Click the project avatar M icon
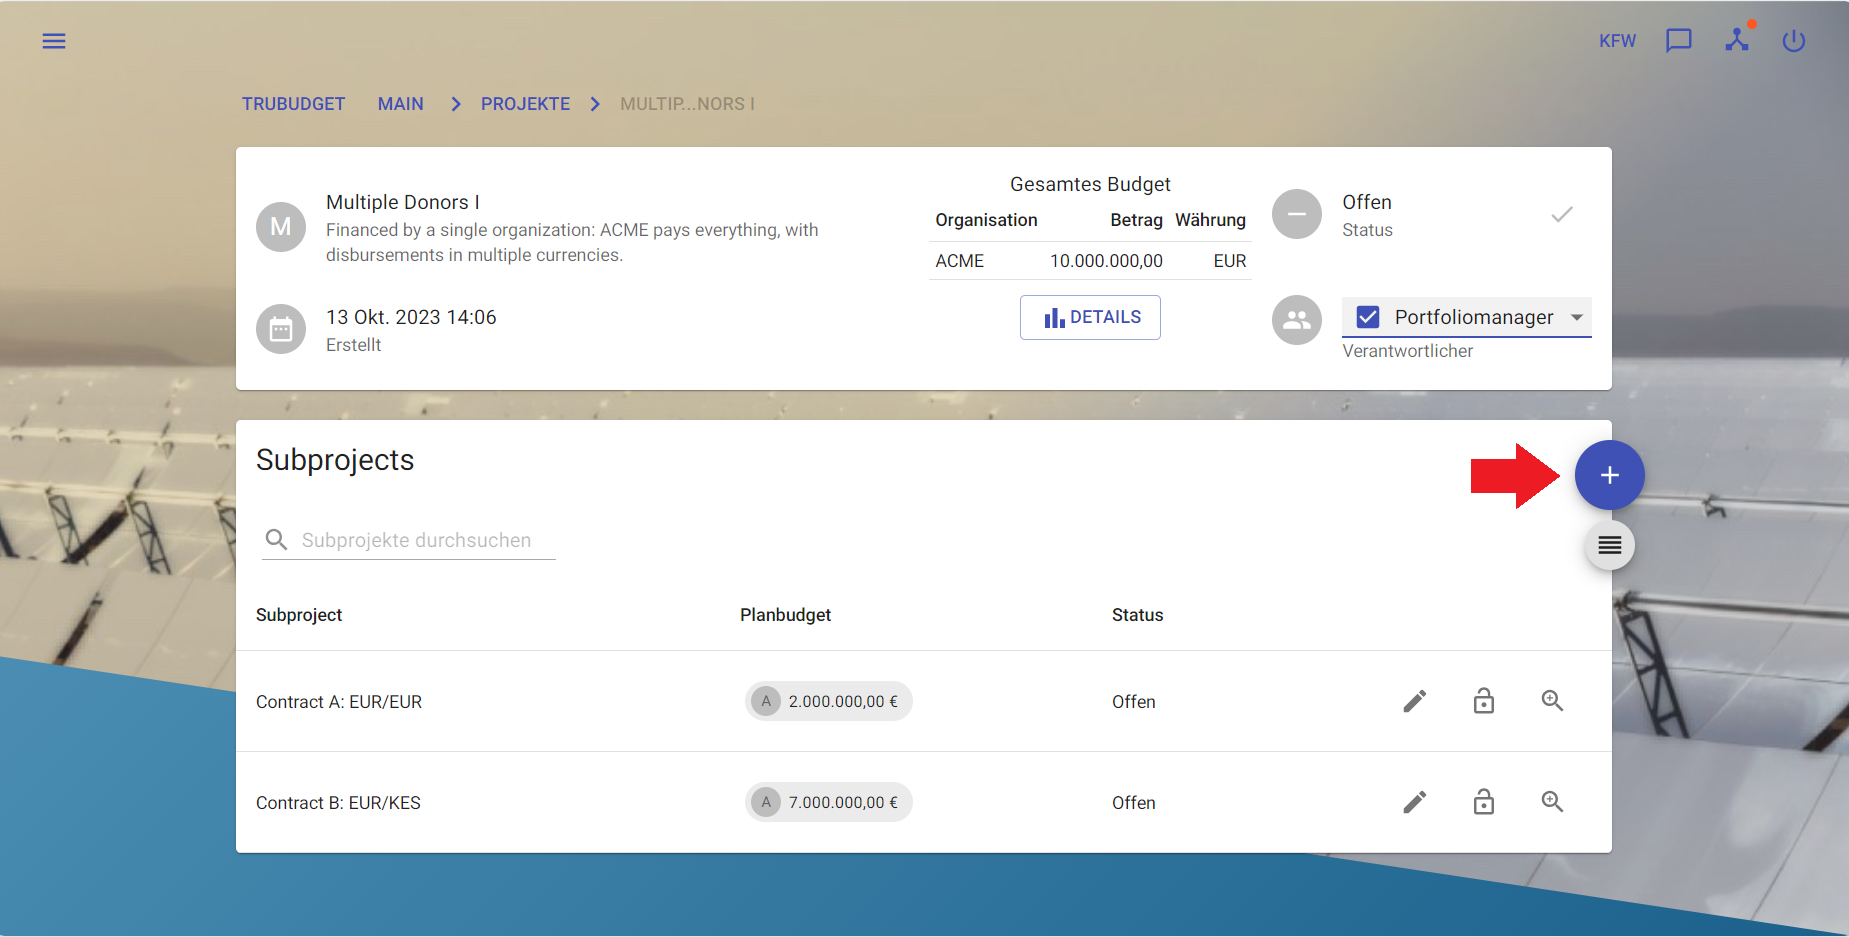The height and width of the screenshot is (937, 1849). (x=281, y=227)
